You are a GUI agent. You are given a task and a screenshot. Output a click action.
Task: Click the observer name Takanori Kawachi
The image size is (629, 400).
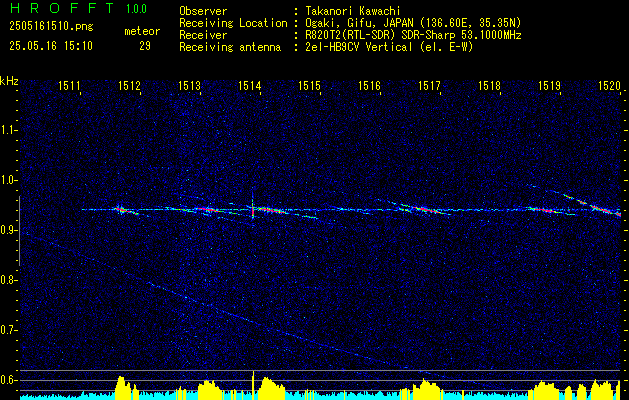point(351,11)
